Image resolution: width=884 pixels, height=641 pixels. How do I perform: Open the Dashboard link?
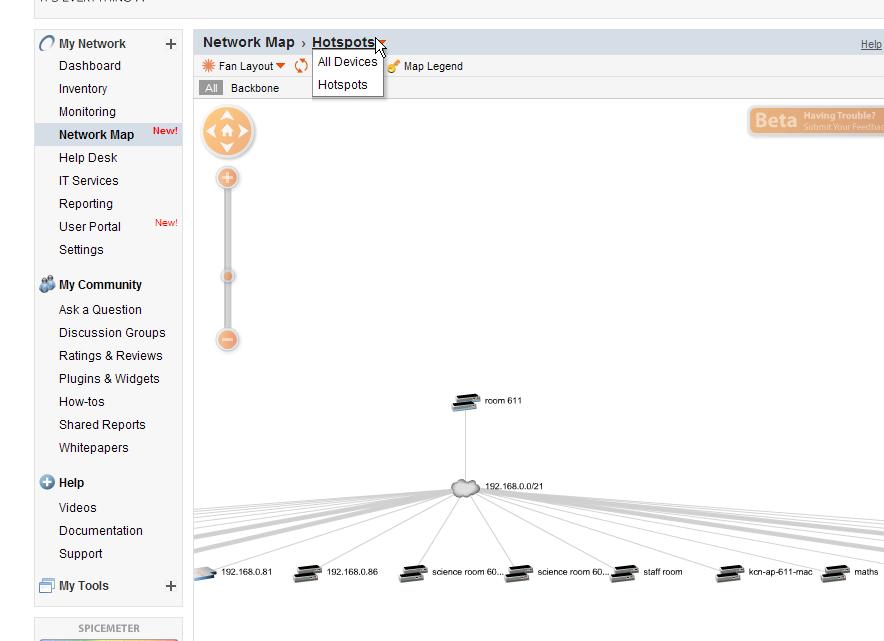(x=87, y=66)
